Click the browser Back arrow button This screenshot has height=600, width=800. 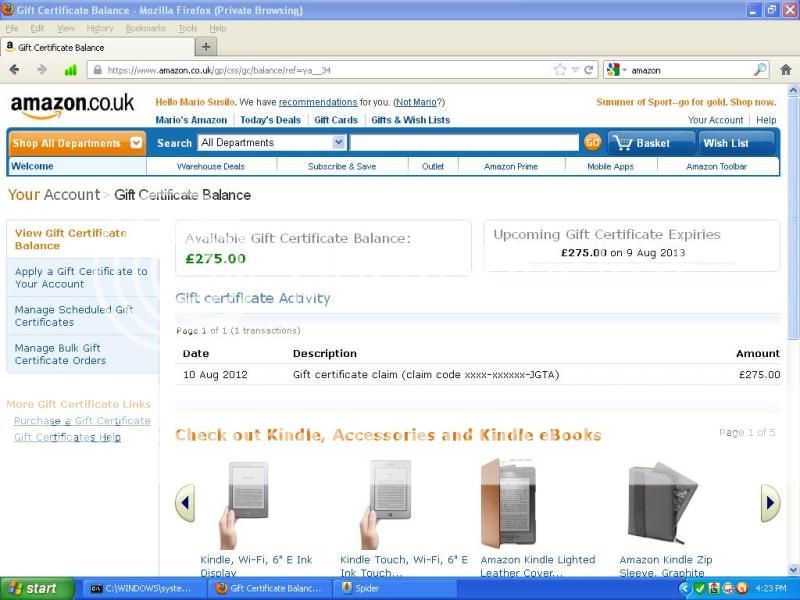tap(14, 70)
